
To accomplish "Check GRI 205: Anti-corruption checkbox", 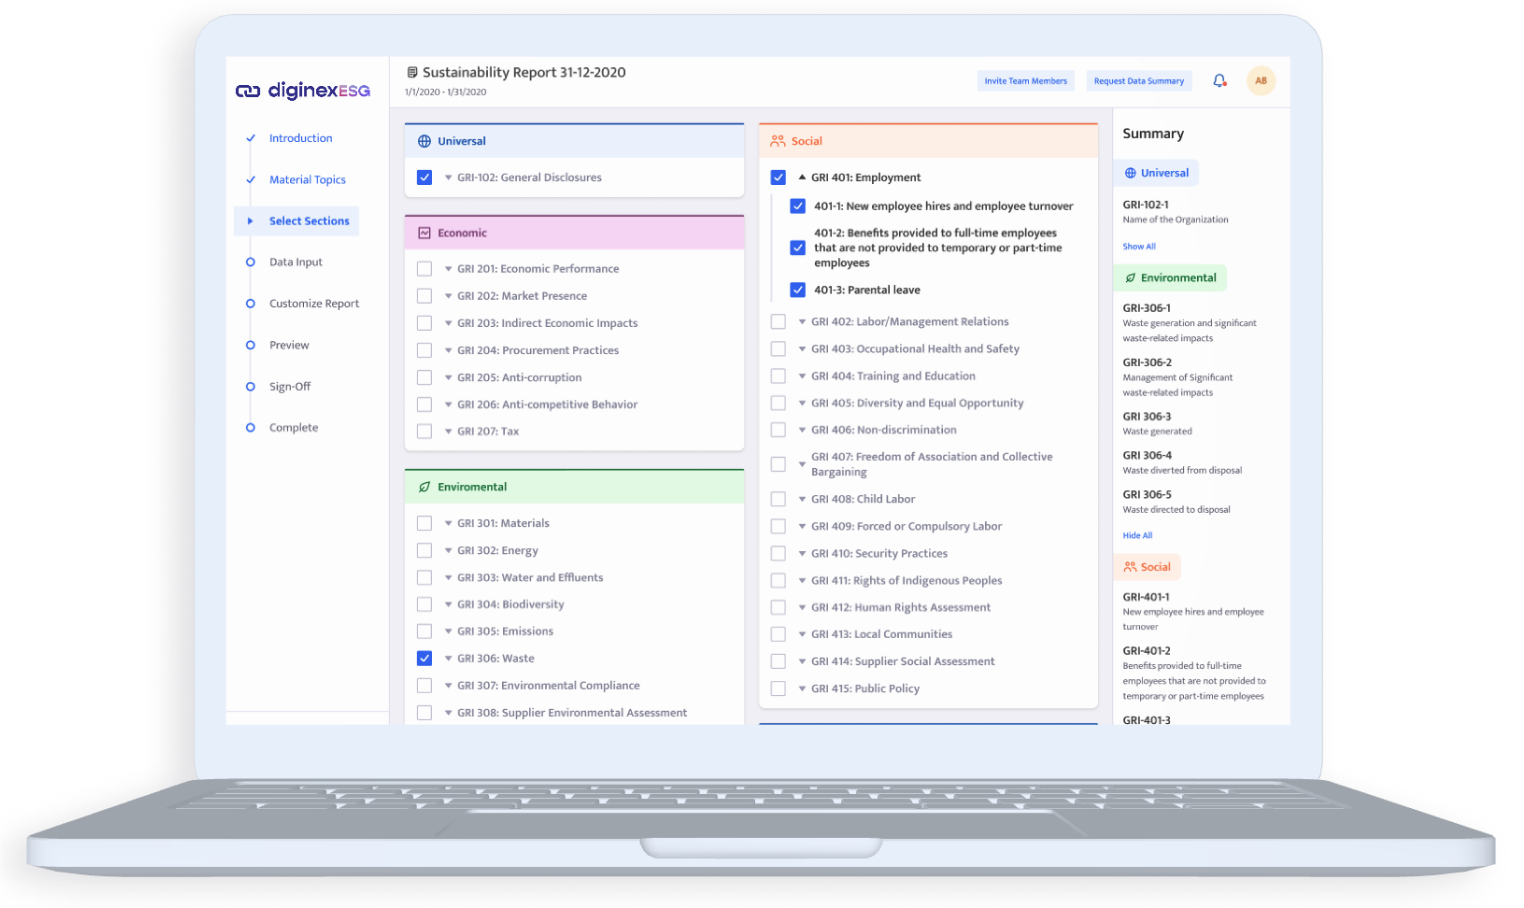I will 424,378.
